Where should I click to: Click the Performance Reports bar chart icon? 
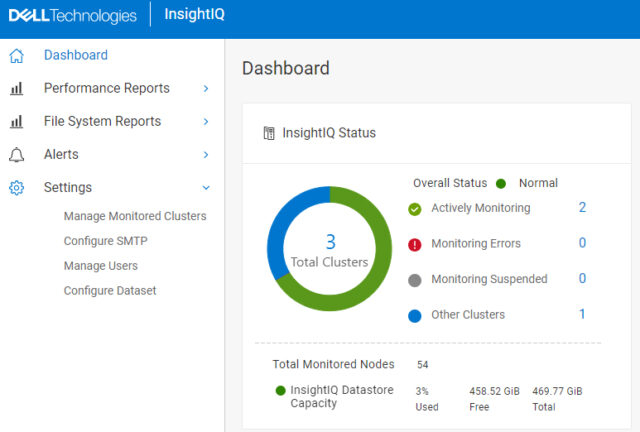pyautogui.click(x=16, y=89)
